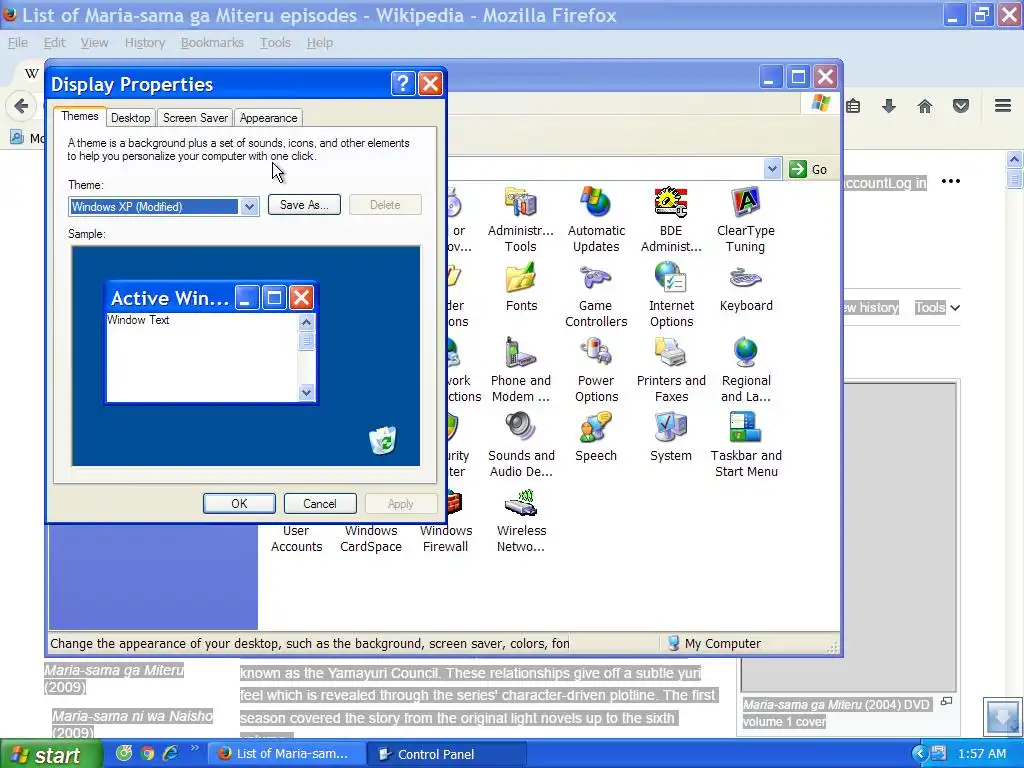Open Firefox Help menu
The height and width of the screenshot is (768, 1024).
[320, 42]
